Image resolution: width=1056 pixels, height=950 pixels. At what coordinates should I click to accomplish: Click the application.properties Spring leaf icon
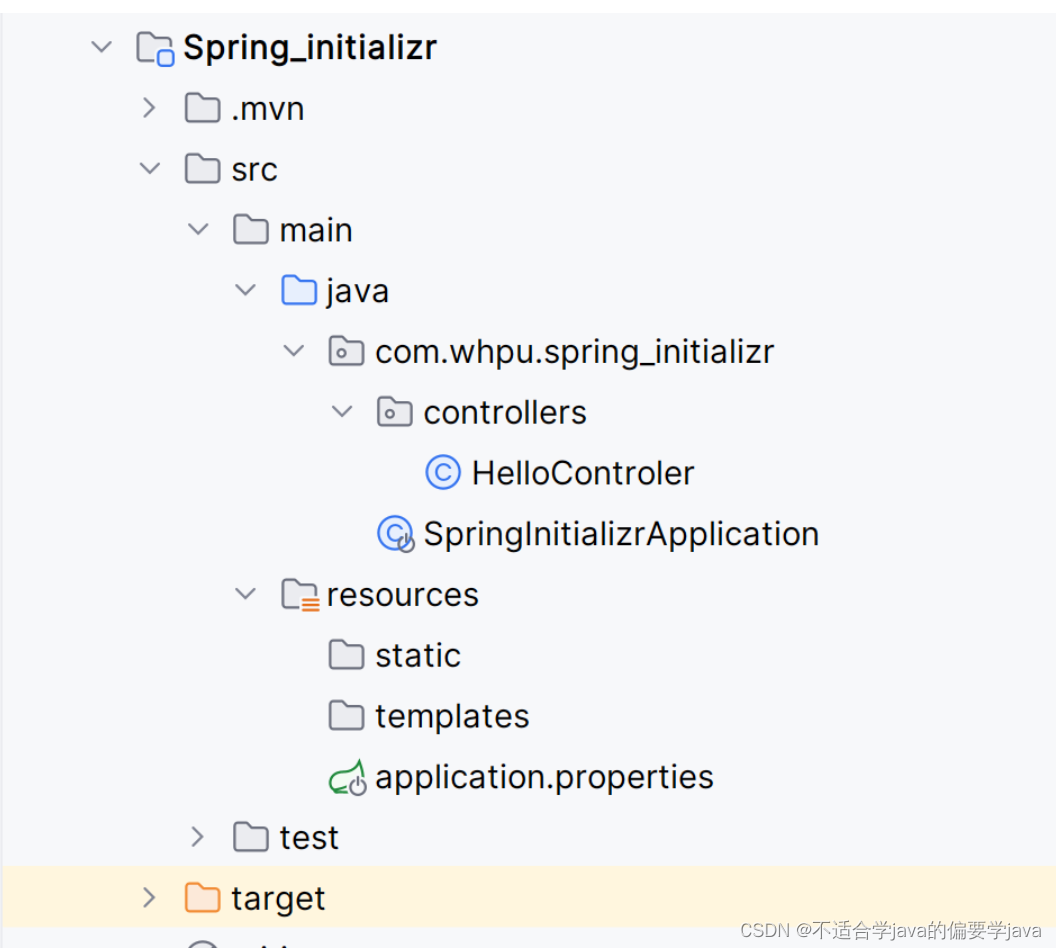tap(348, 778)
